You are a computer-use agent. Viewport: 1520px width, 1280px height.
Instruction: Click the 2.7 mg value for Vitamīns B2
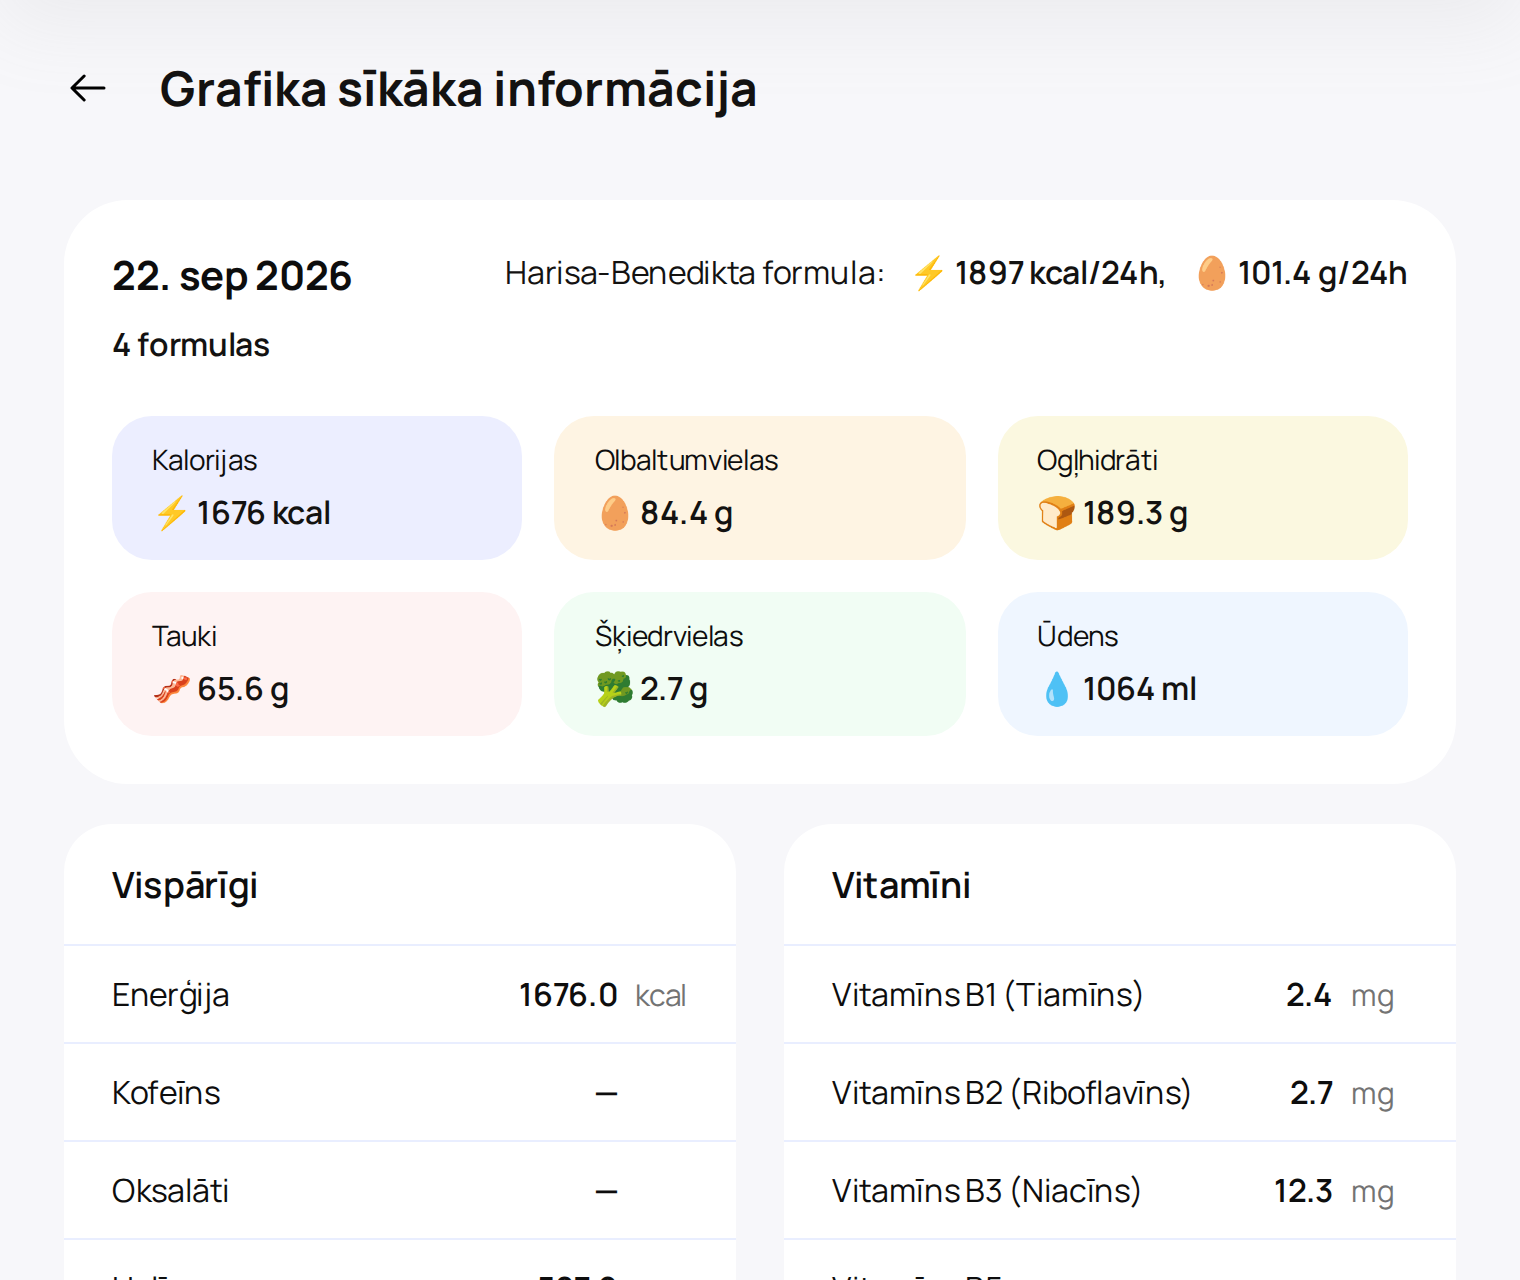(1342, 1093)
